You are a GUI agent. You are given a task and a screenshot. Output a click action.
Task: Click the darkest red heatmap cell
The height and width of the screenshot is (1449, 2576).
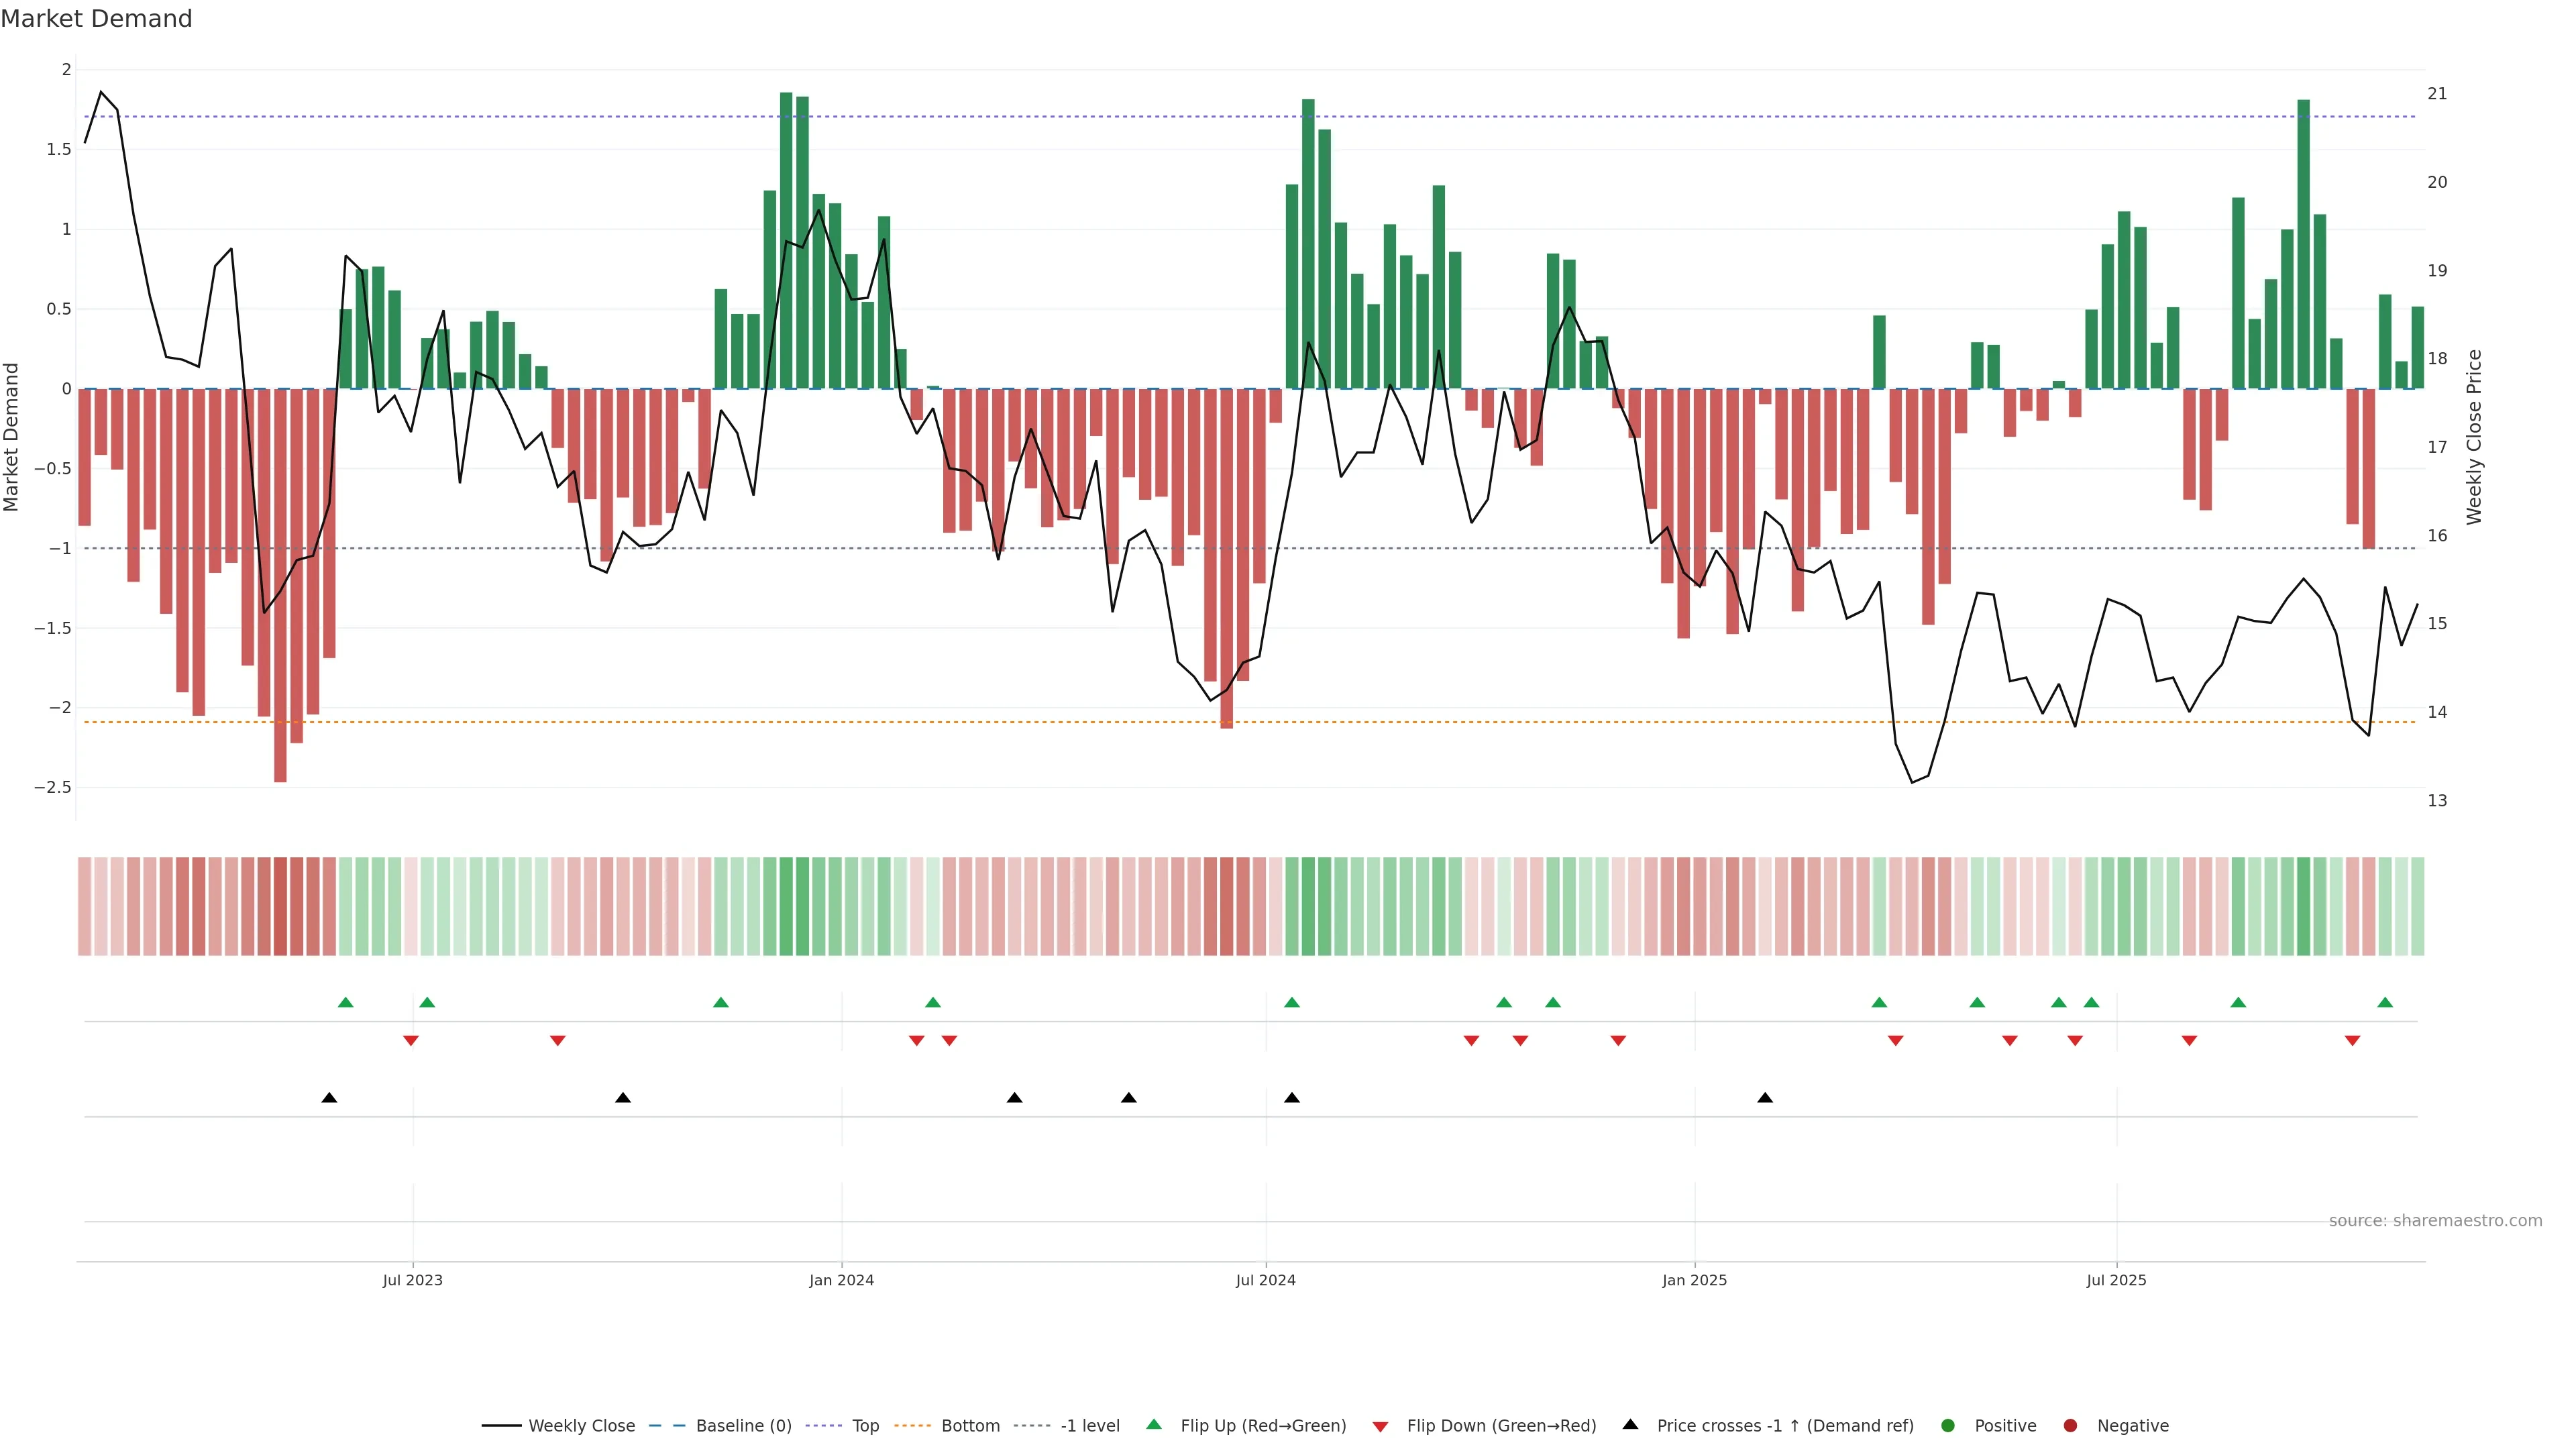(280, 906)
